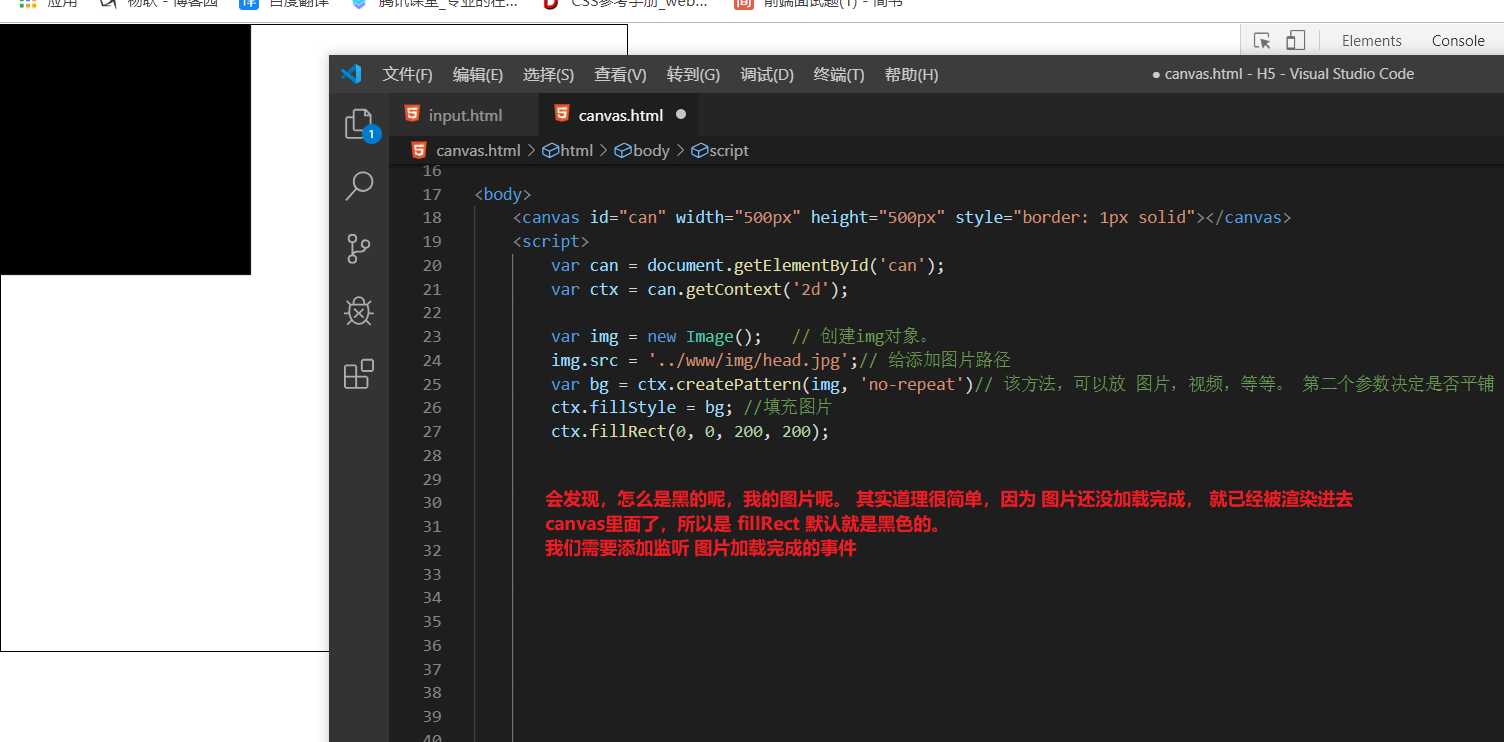The height and width of the screenshot is (742, 1504).
Task: Open the 帮助(H) menu
Action: (x=911, y=75)
